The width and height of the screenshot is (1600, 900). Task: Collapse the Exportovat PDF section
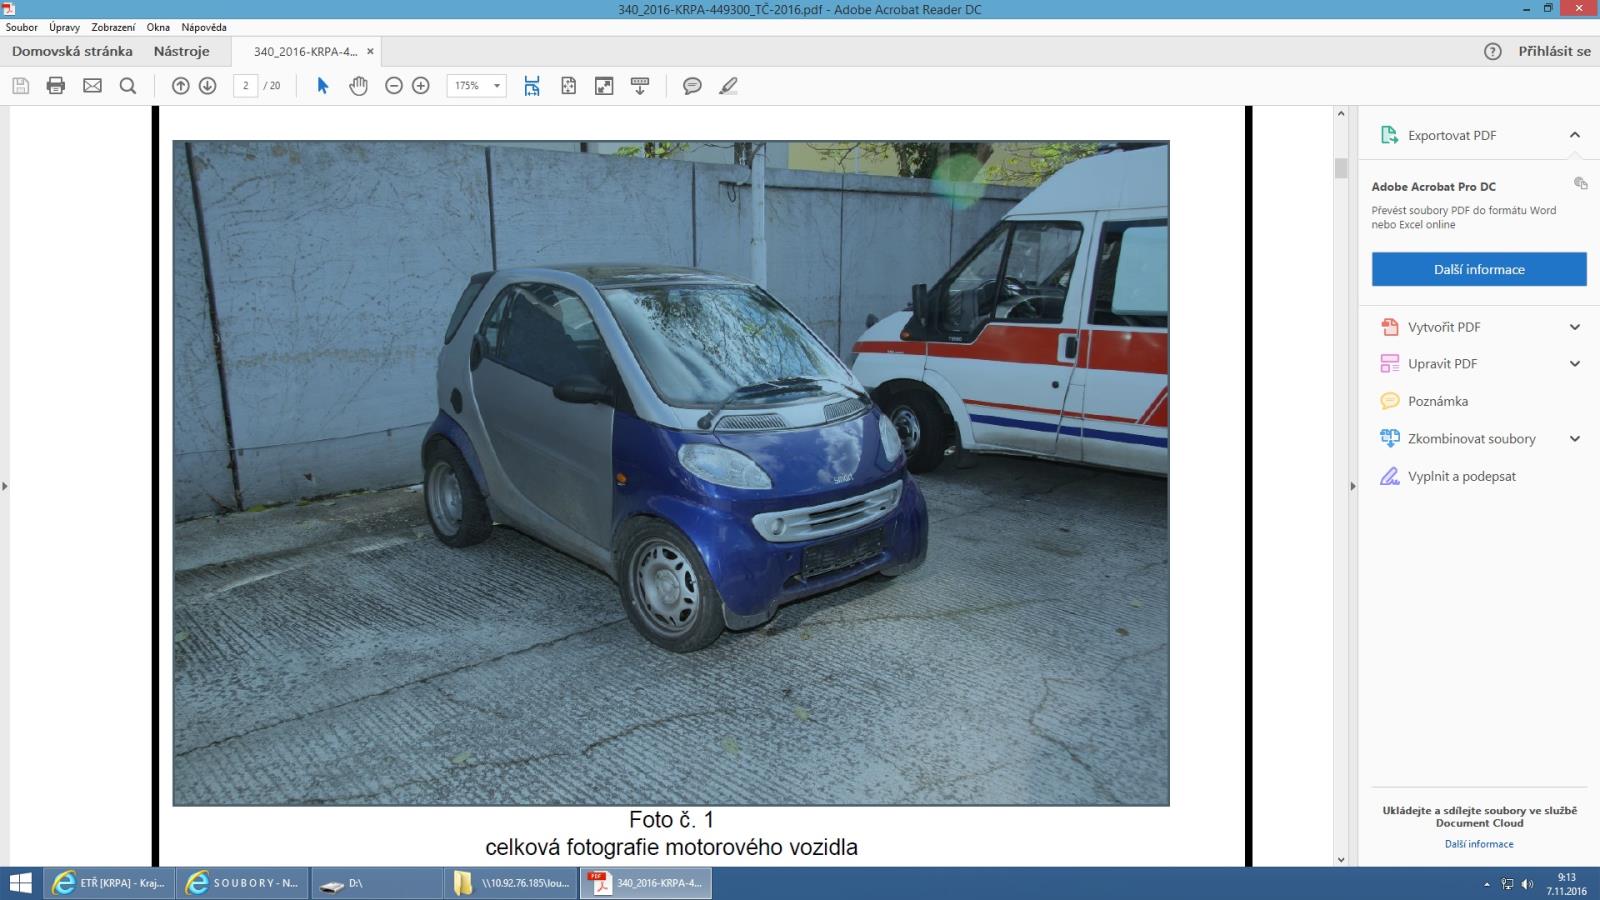1575,135
